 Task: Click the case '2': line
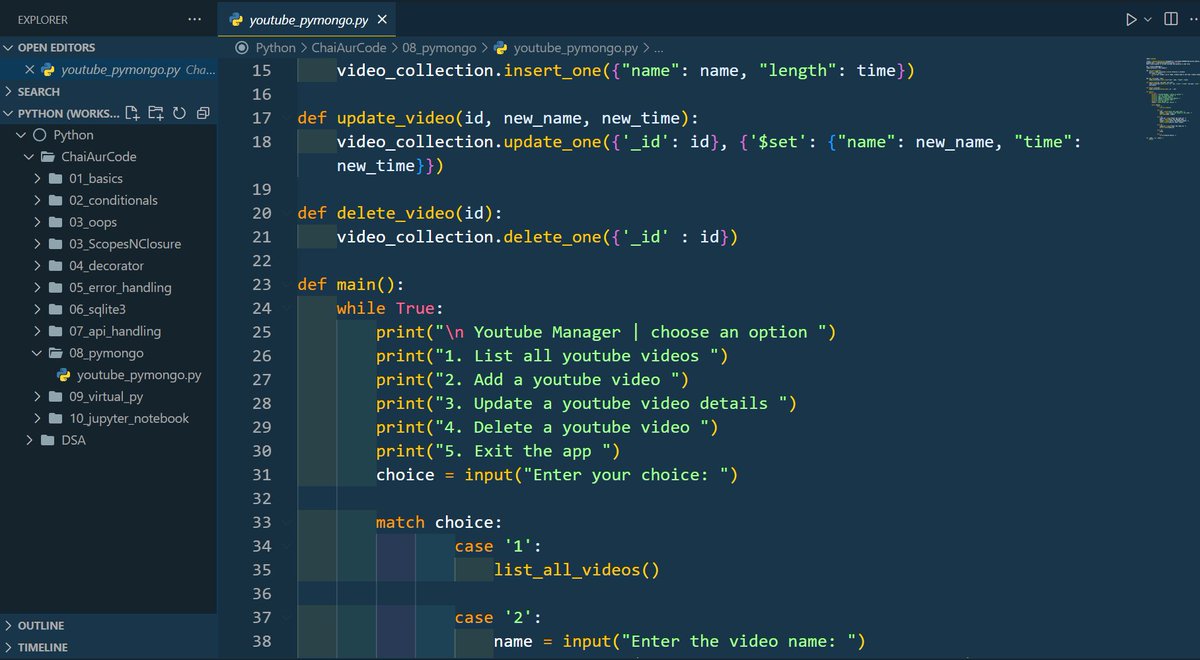(x=498, y=617)
